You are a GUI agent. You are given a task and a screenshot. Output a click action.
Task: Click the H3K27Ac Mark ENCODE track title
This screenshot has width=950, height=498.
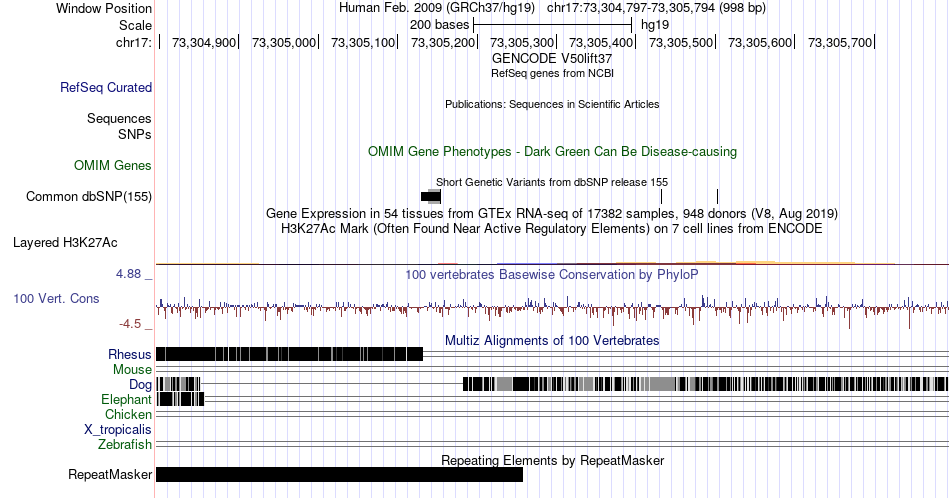tap(552, 228)
